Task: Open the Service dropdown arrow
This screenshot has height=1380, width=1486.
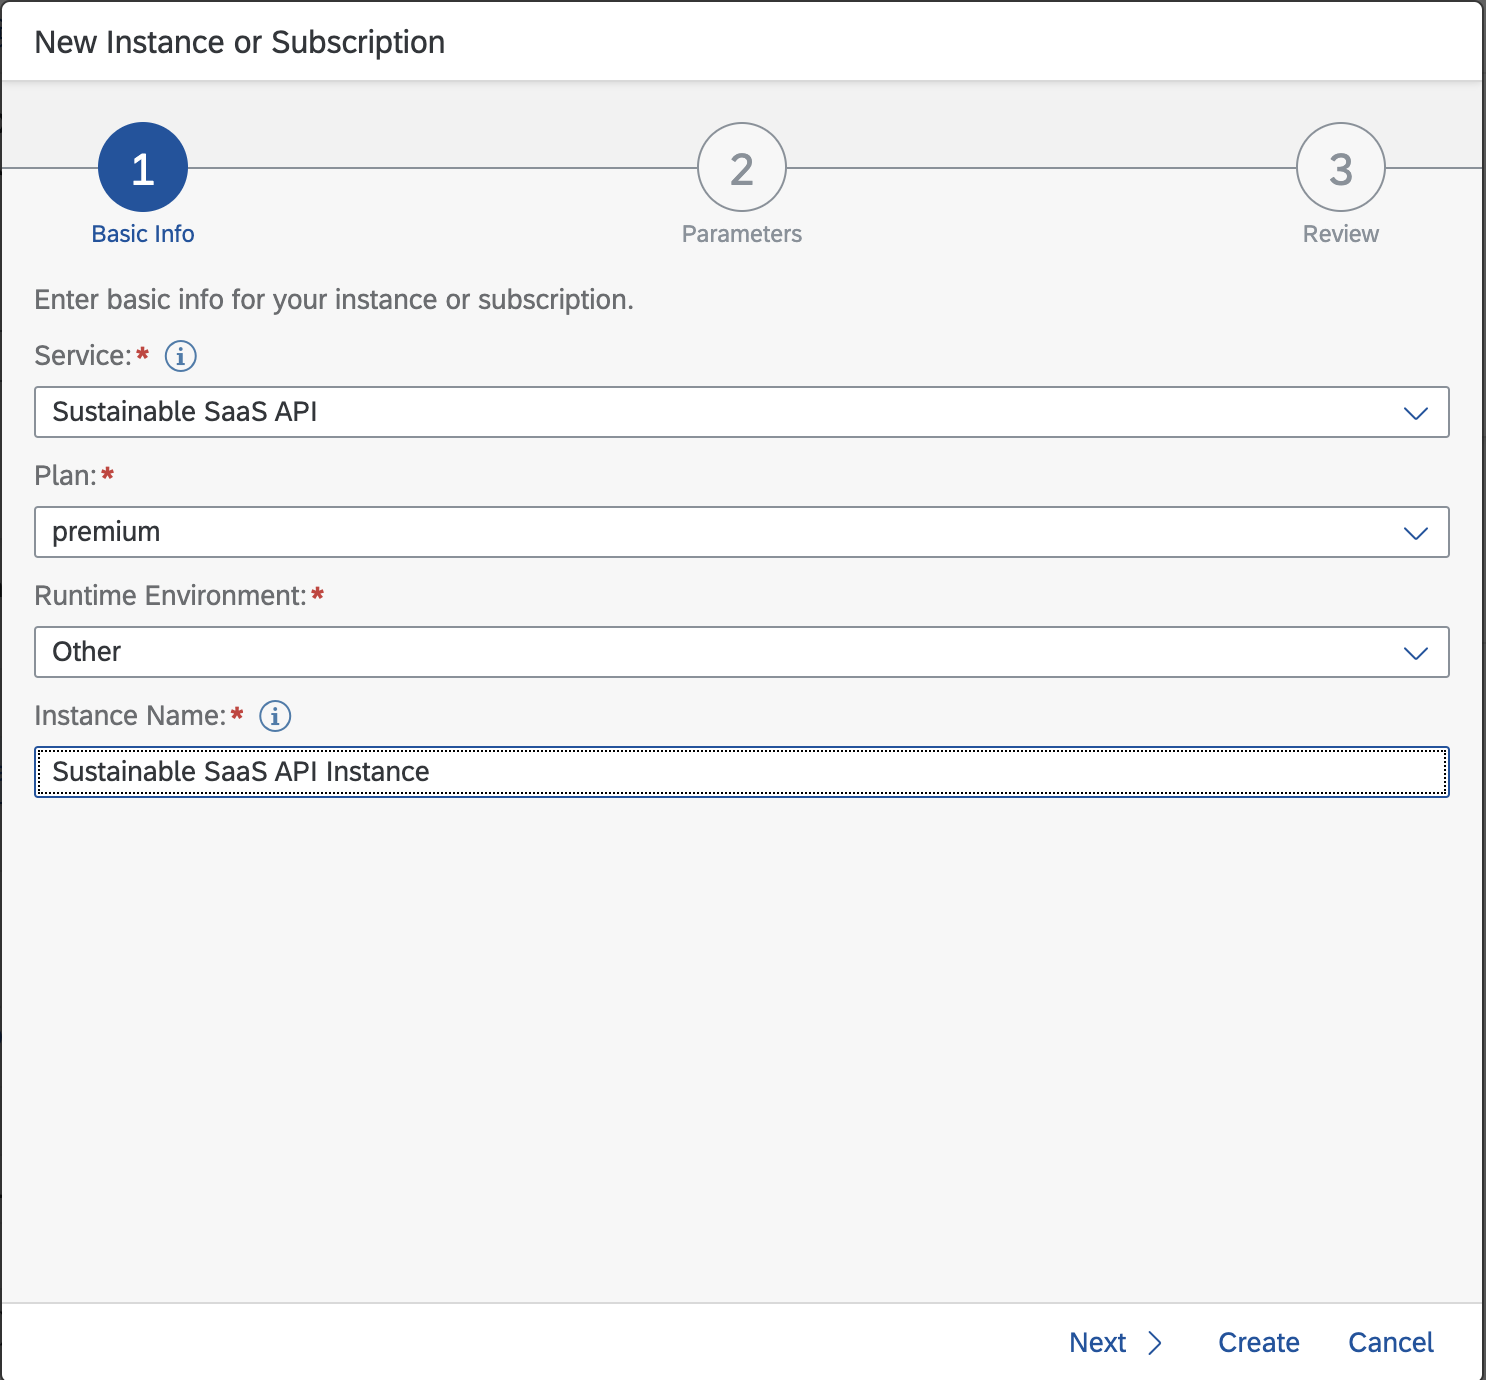Action: click(x=1415, y=413)
